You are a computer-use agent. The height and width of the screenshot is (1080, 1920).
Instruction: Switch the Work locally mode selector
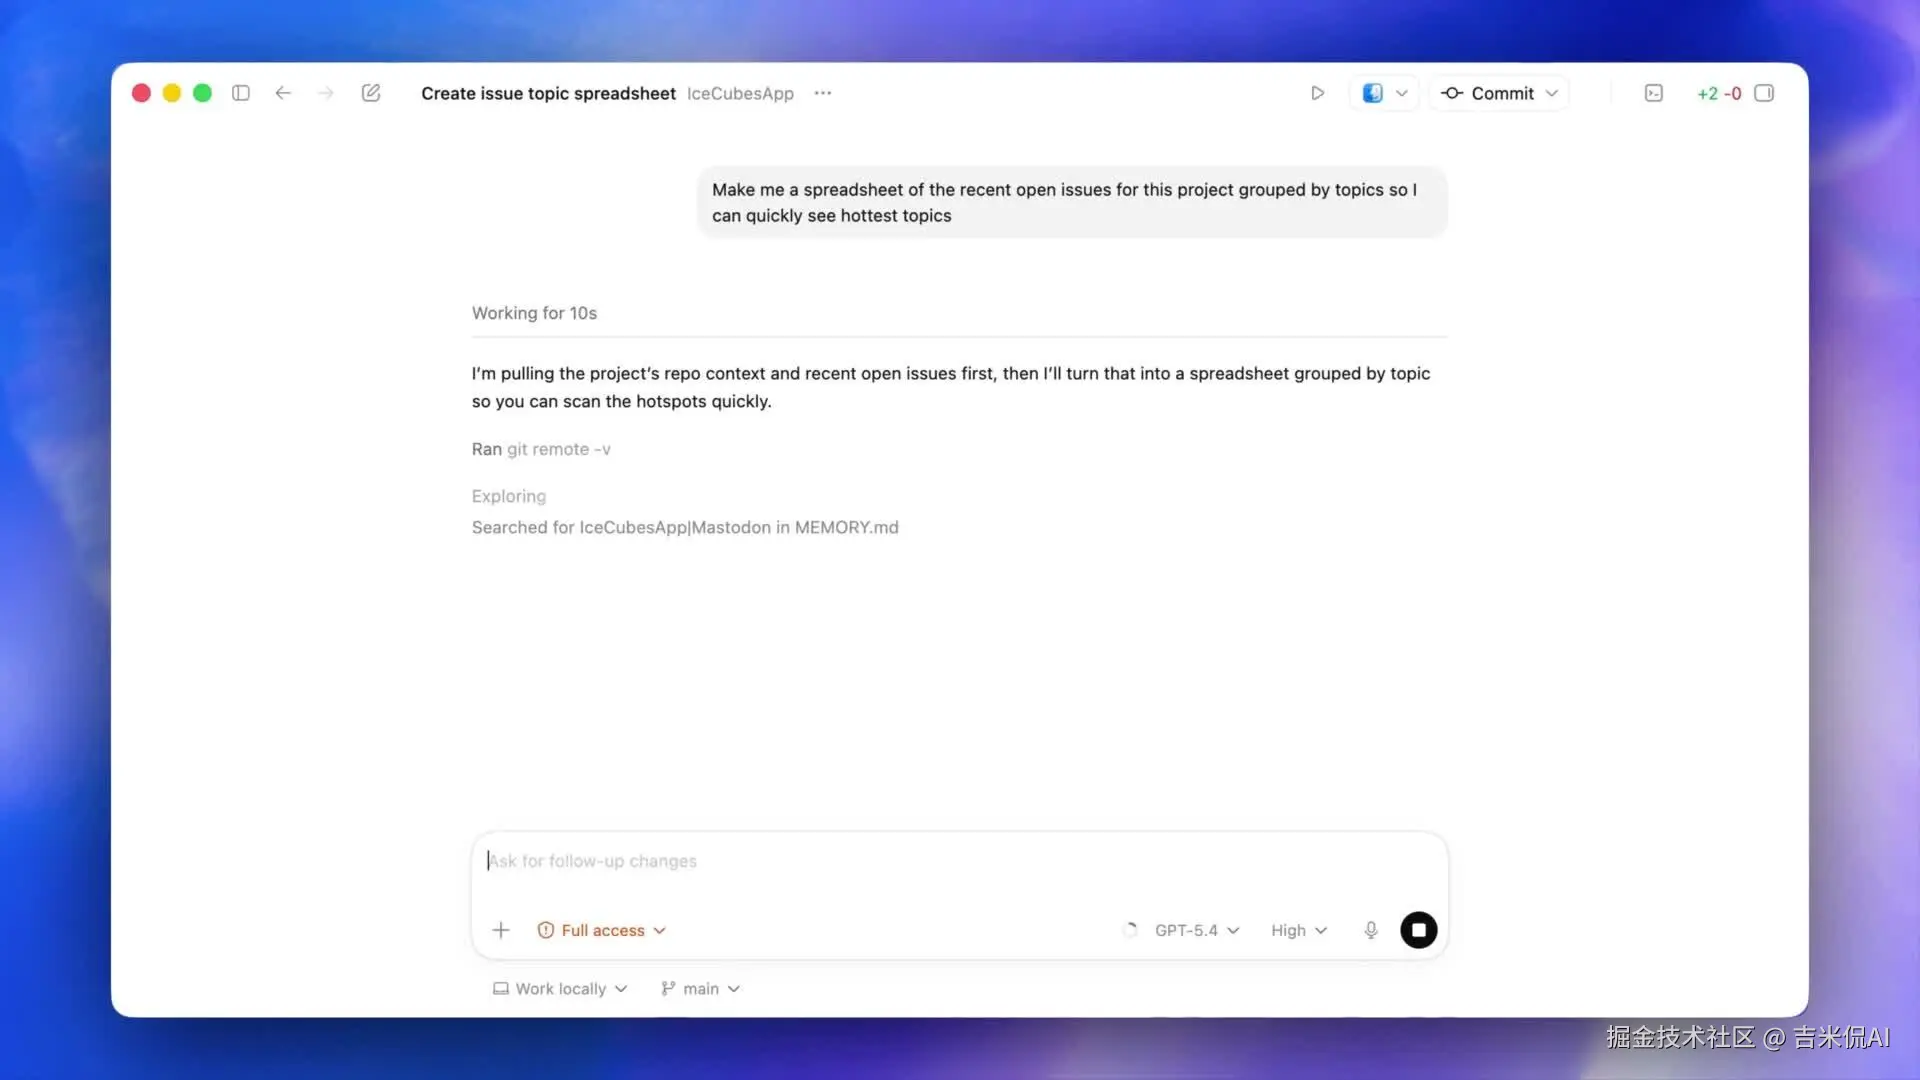click(560, 988)
